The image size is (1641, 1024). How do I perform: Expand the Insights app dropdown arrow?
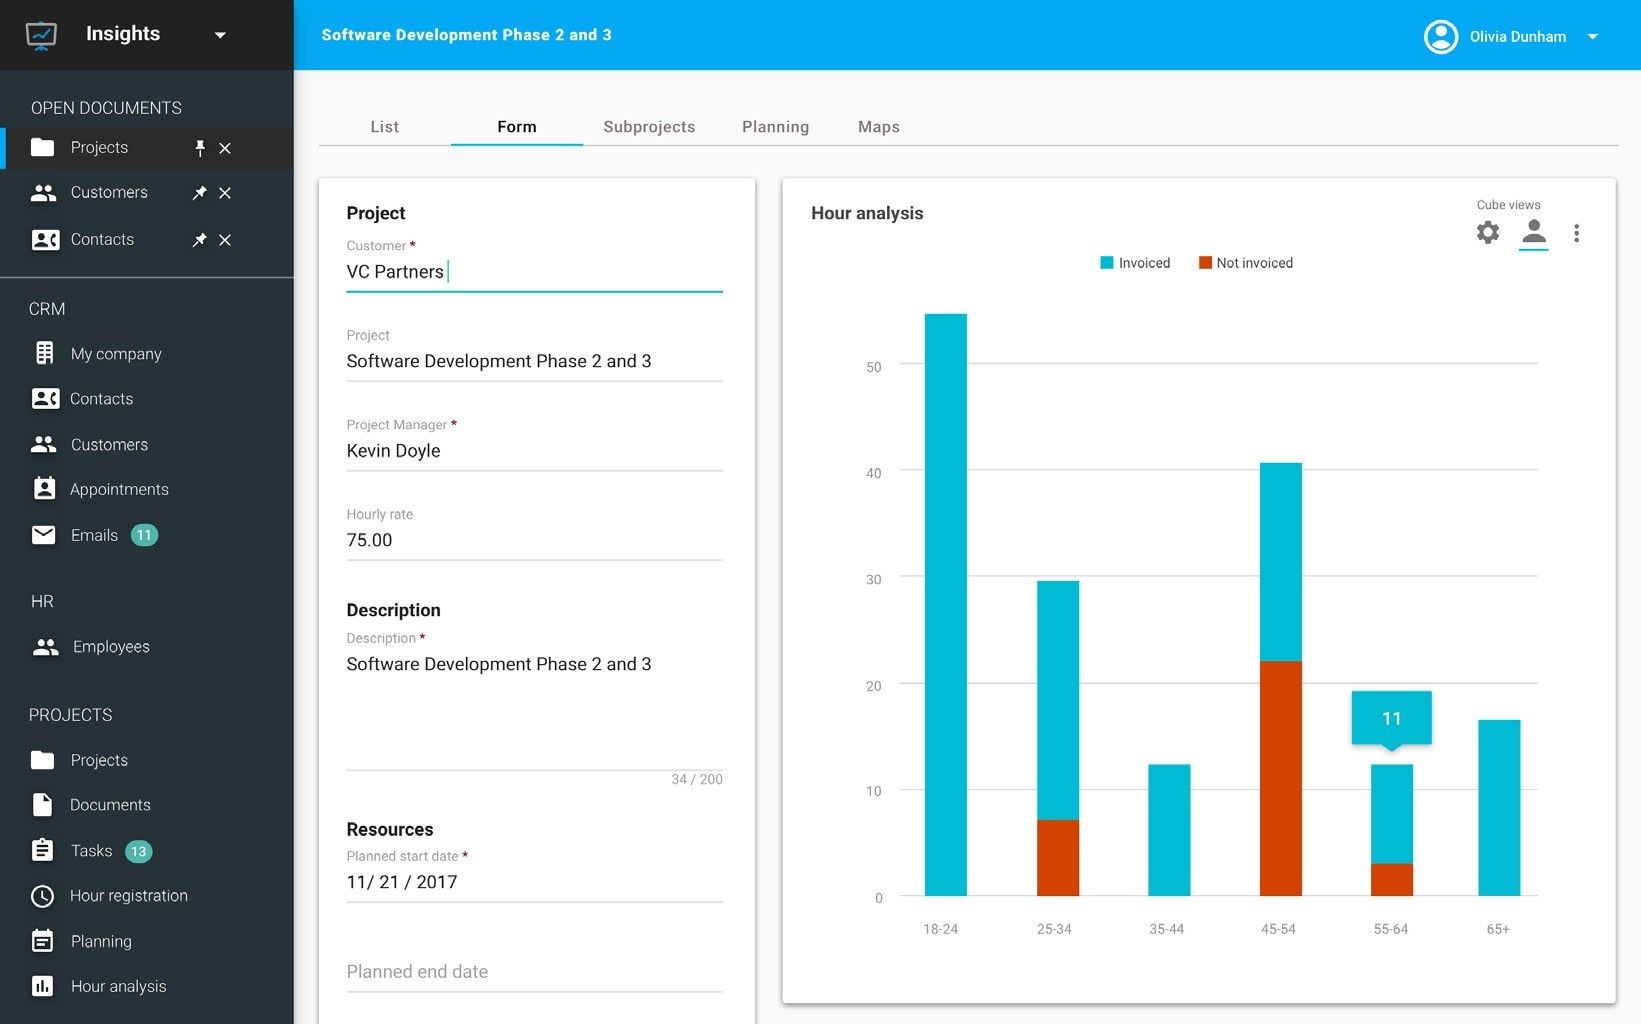220,35
